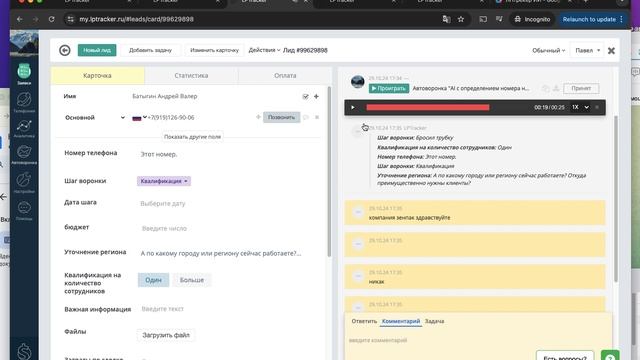Open the Автоворонка sidebar icon
This screenshot has height=360, width=640.
(x=24, y=155)
